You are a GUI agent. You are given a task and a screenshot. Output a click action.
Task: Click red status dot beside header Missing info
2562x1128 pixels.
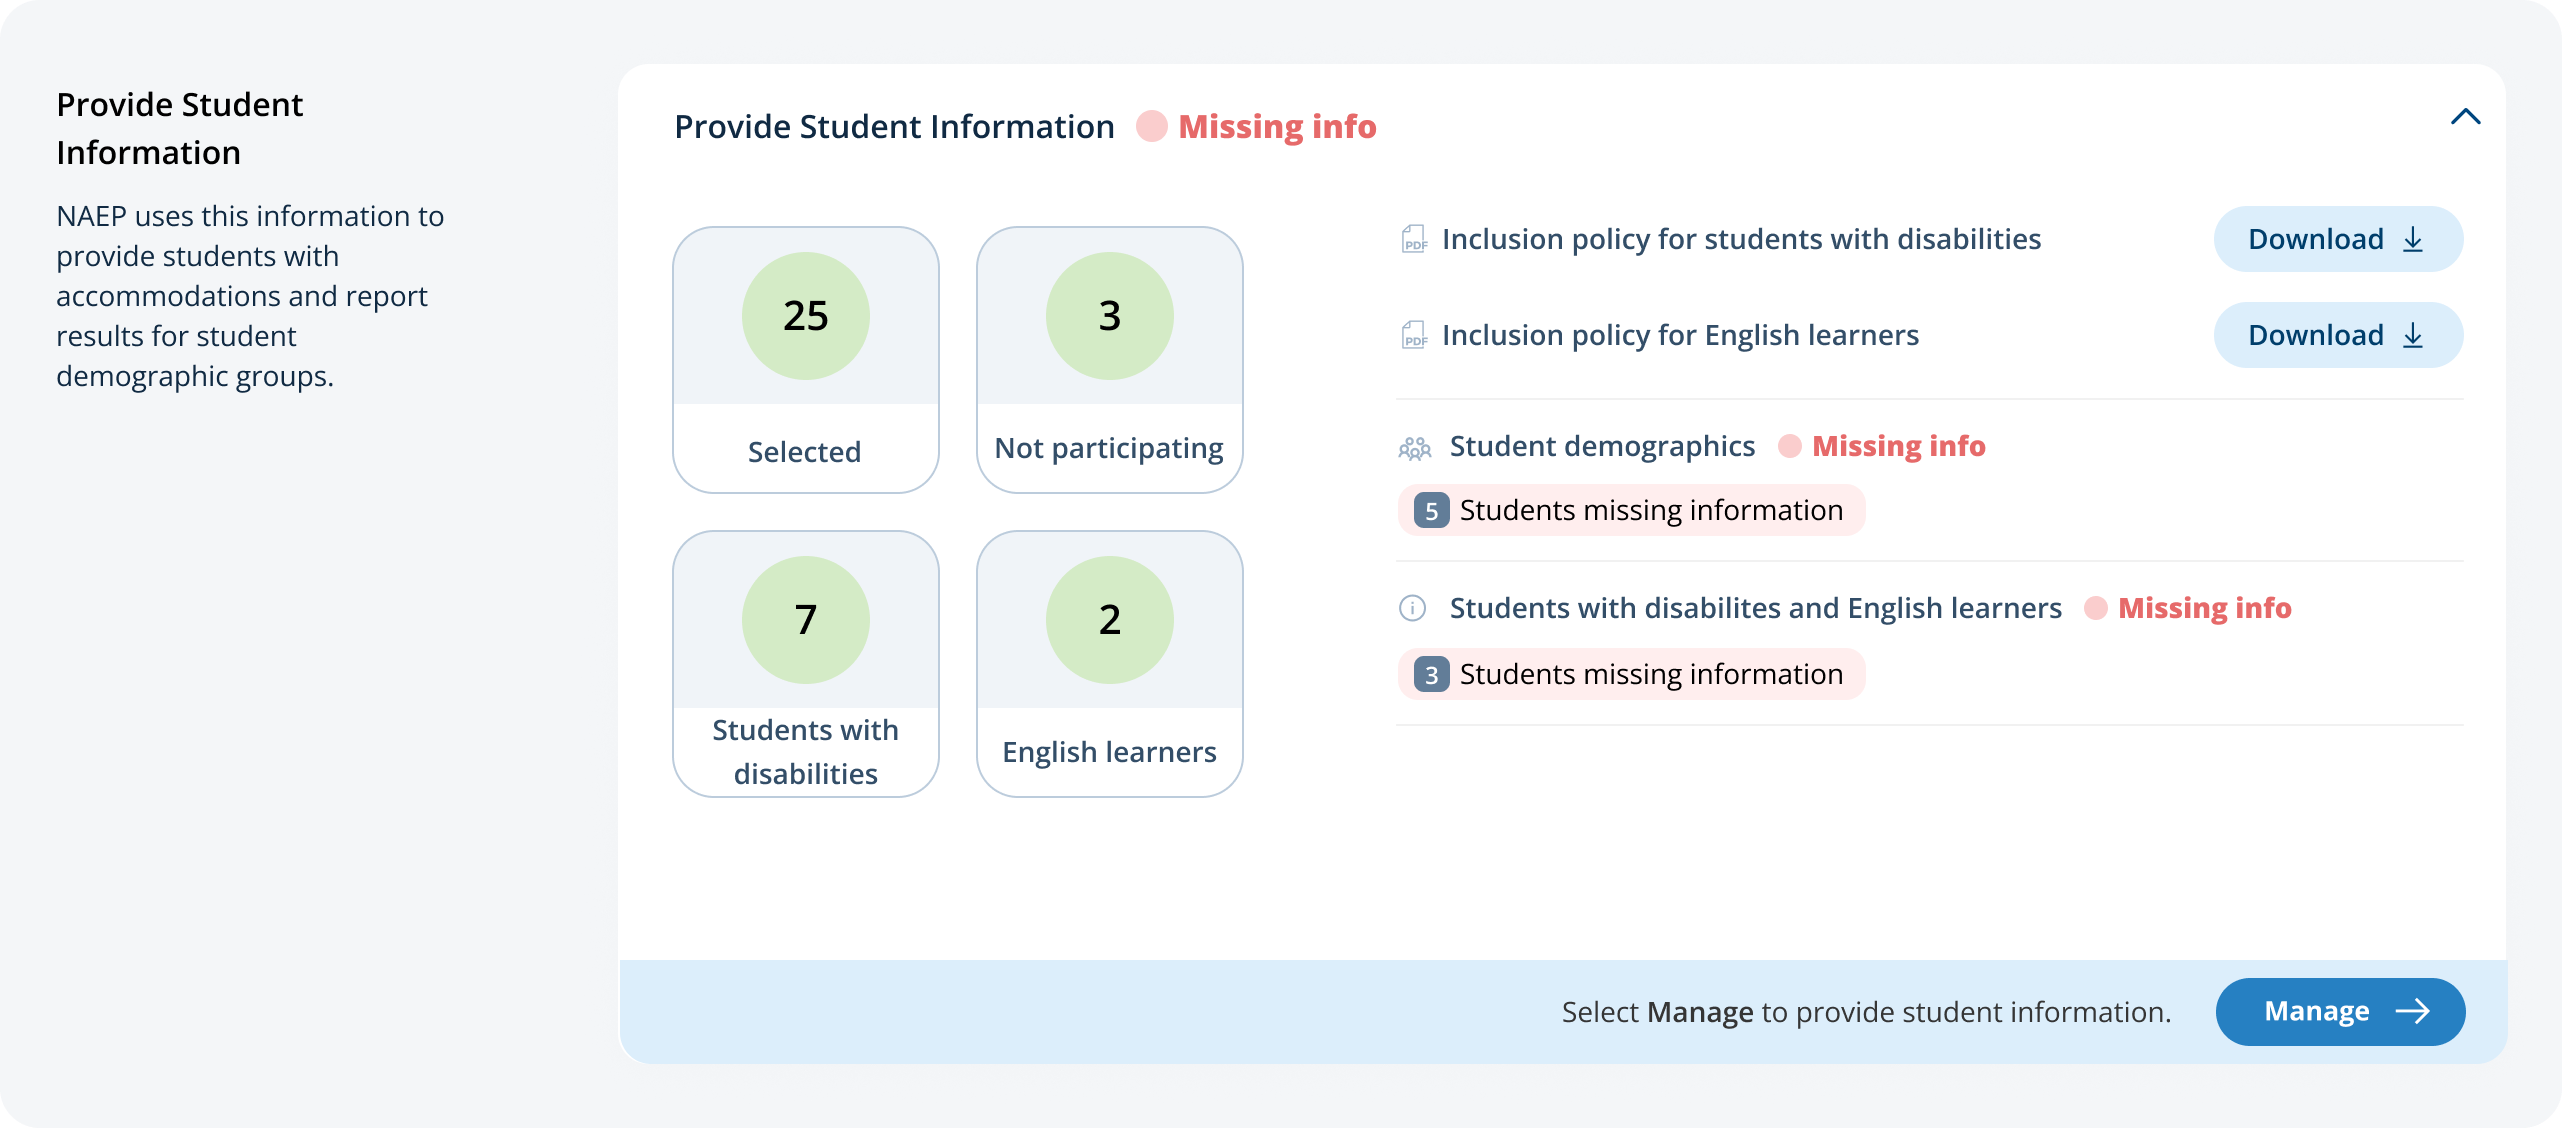pyautogui.click(x=1151, y=127)
